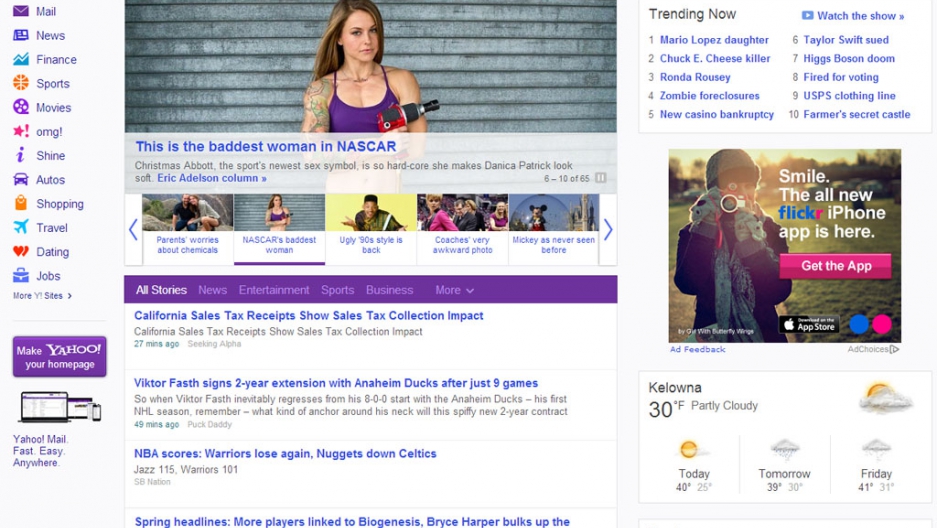Open the Yahoo! Mail Fast Easy Anywhere promo text
The width and height of the screenshot is (937, 528).
(39, 451)
